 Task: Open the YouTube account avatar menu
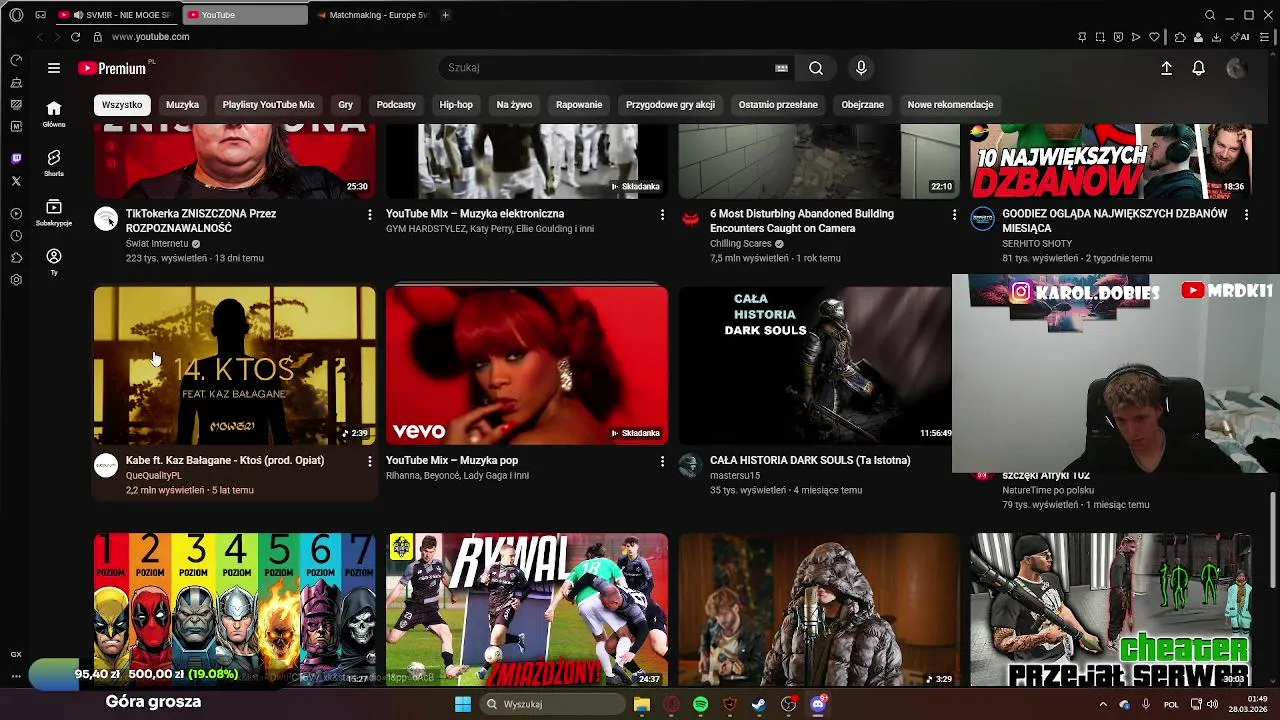pyautogui.click(x=1236, y=68)
